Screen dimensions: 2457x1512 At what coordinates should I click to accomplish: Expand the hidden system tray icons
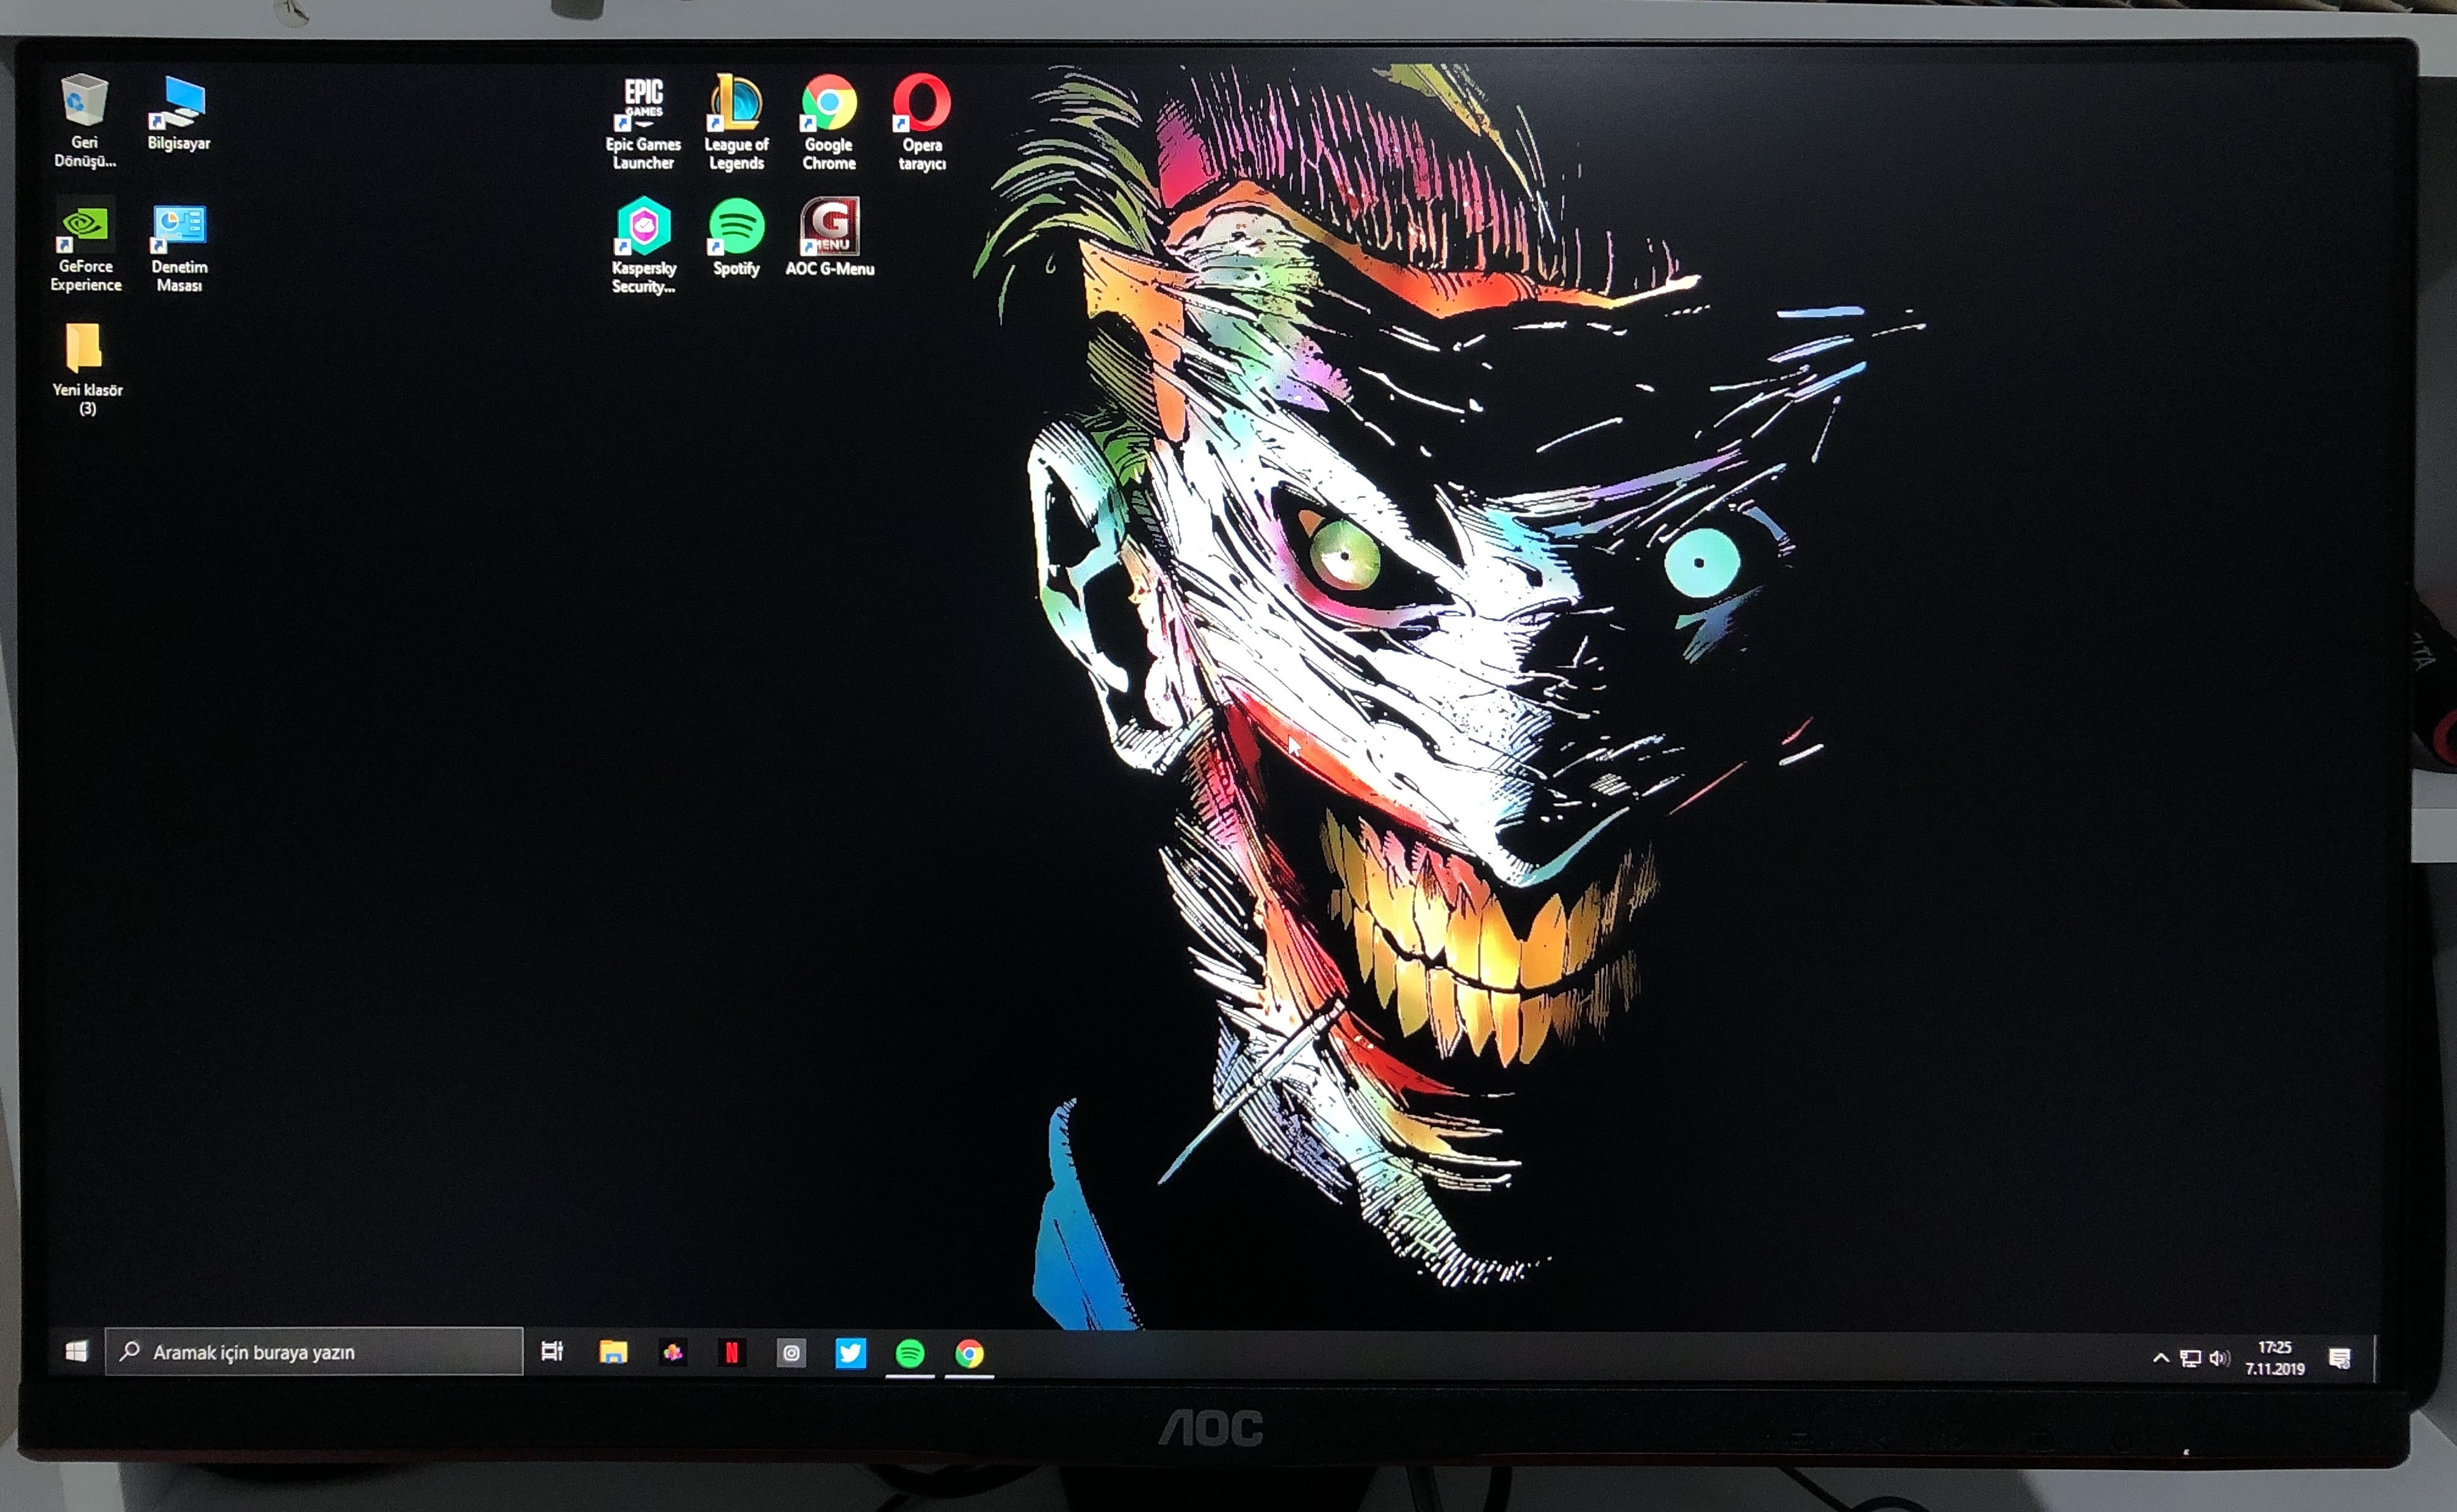(x=2160, y=1358)
